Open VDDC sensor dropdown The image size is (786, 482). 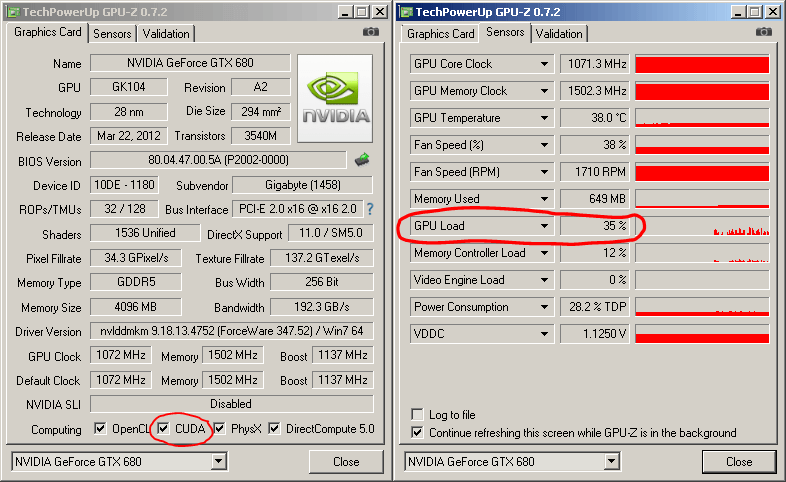click(x=544, y=334)
